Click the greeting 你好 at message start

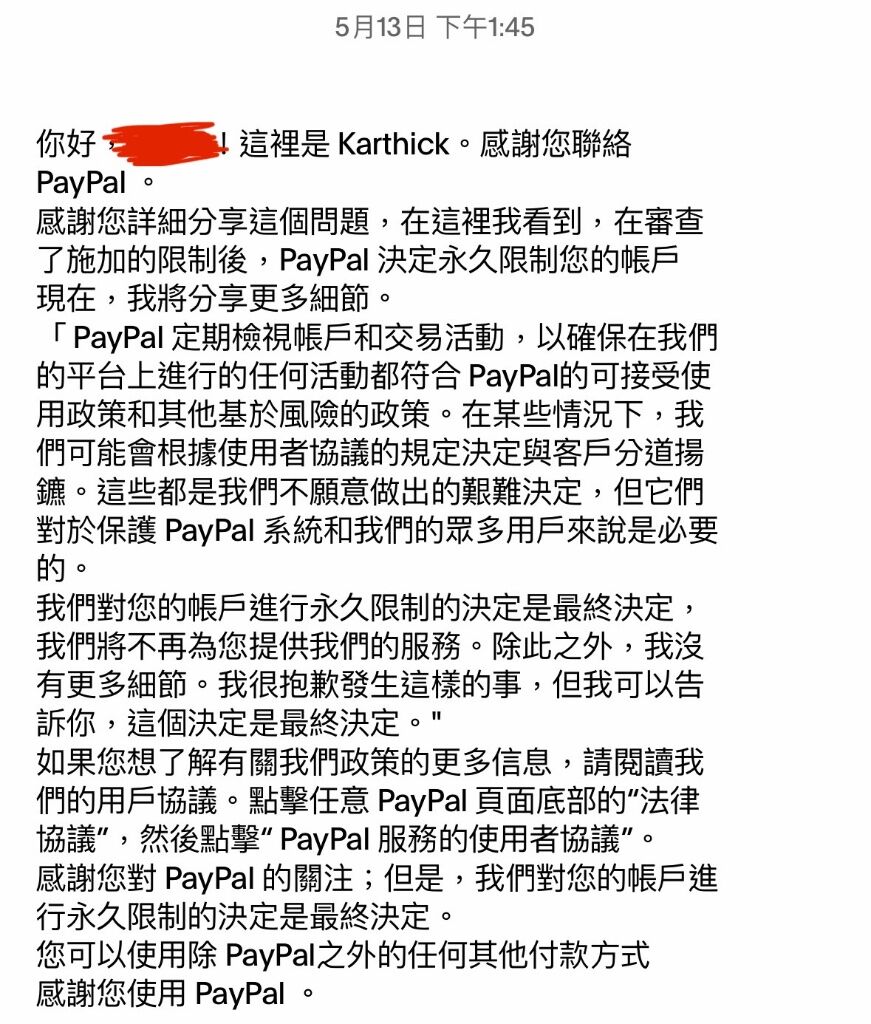pos(66,144)
